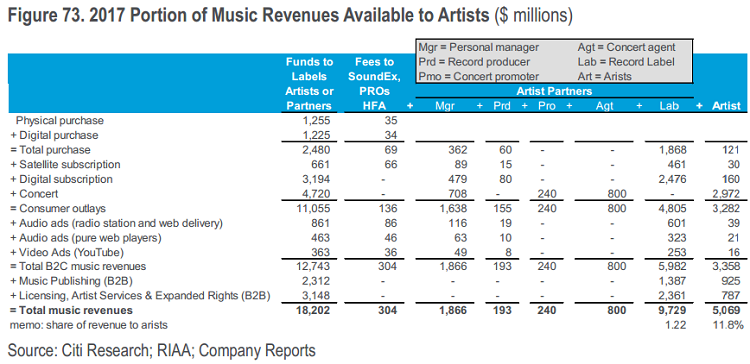Viewport: 750px width, 364px height.
Task: Click the 'Physical purchase' row label
Action: point(60,121)
